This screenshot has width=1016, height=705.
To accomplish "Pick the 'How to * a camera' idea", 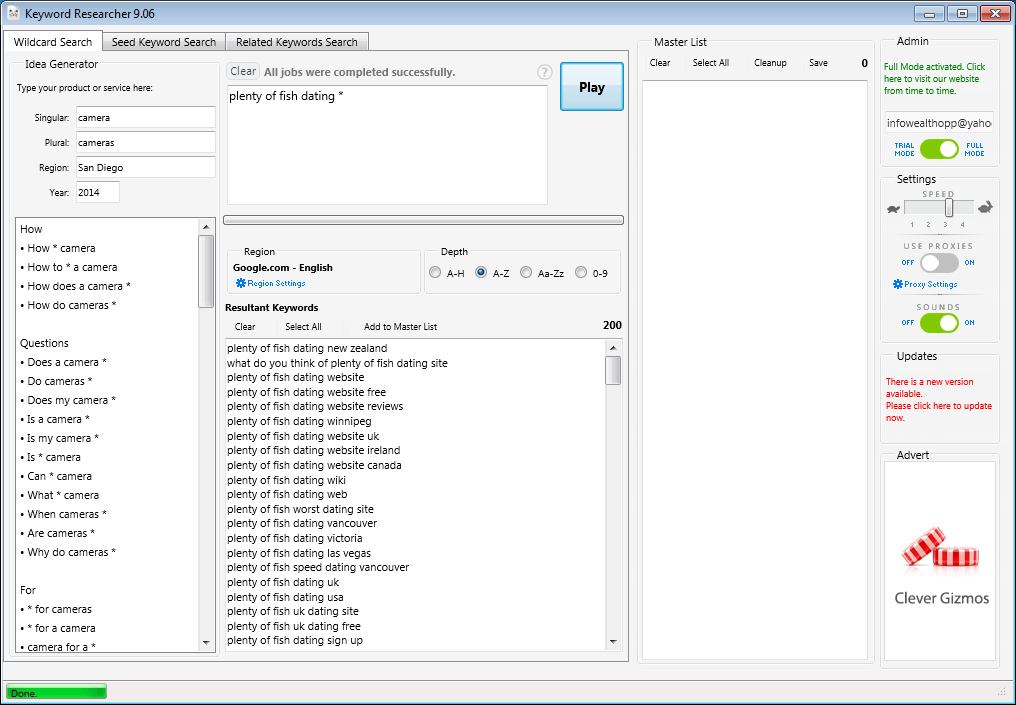I will coord(69,267).
